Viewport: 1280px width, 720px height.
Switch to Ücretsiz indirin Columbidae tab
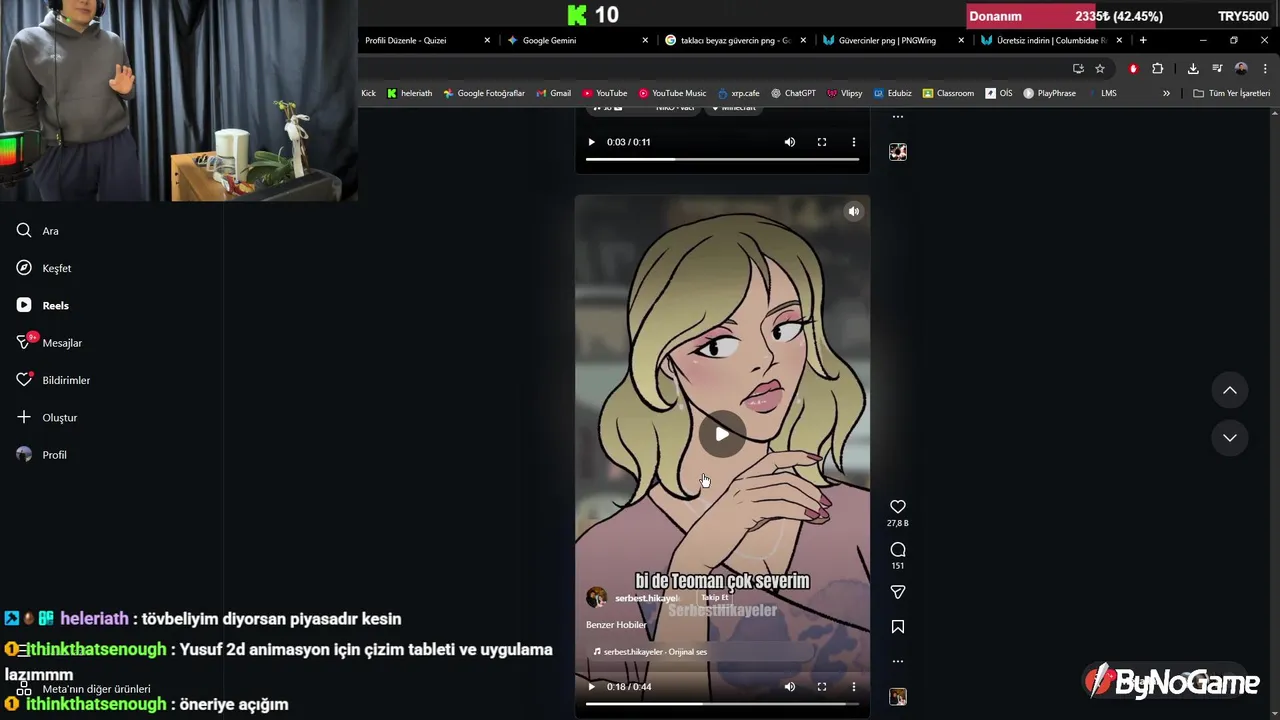tap(1051, 40)
